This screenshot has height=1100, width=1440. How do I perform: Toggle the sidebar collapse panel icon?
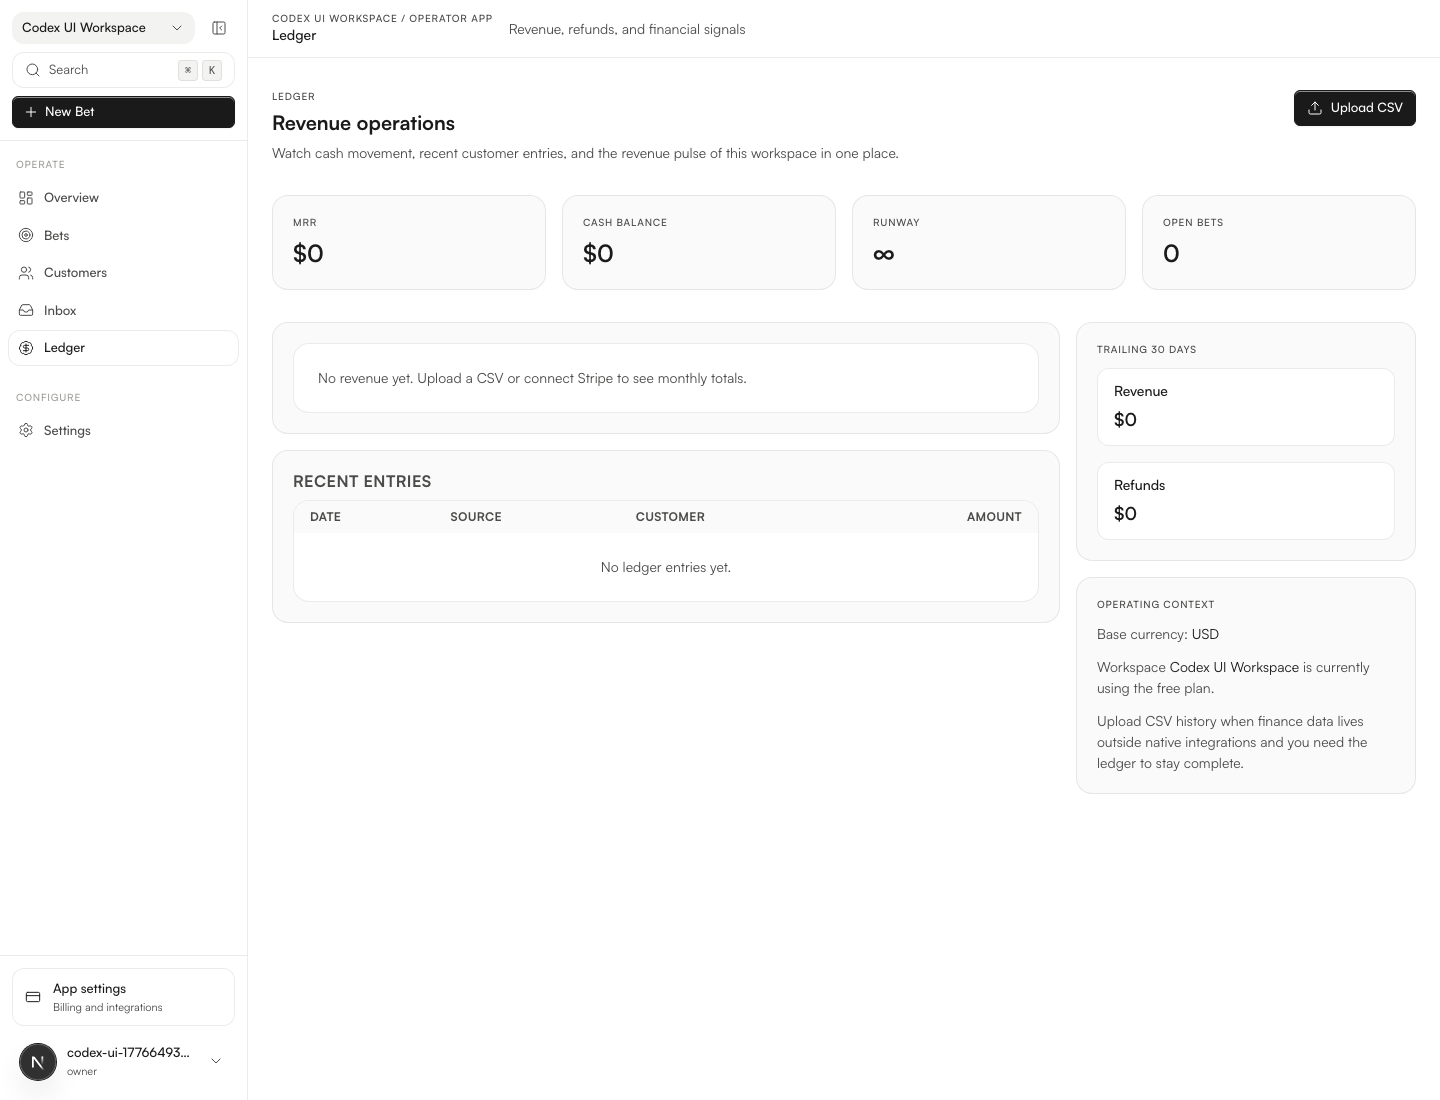219,28
